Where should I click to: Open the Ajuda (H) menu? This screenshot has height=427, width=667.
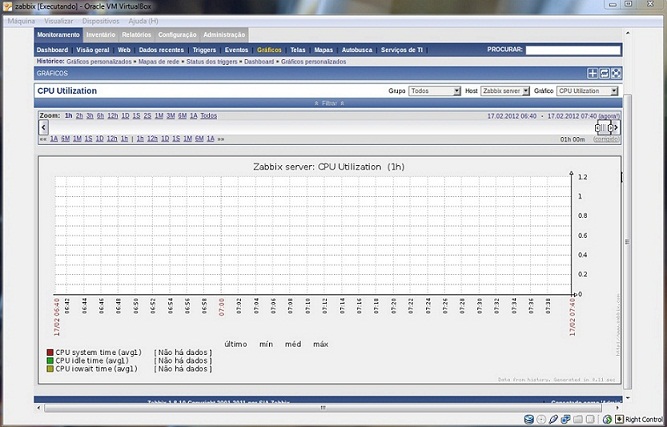point(143,21)
